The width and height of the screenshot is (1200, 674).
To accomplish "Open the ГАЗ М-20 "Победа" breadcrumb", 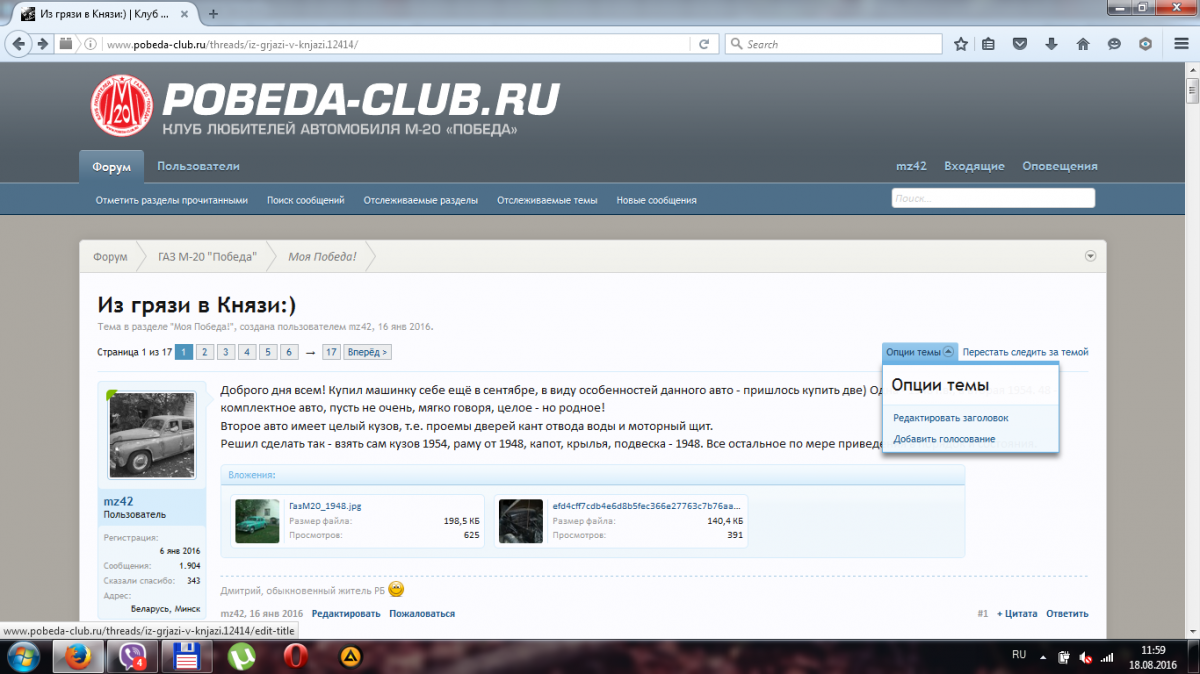I will [207, 257].
